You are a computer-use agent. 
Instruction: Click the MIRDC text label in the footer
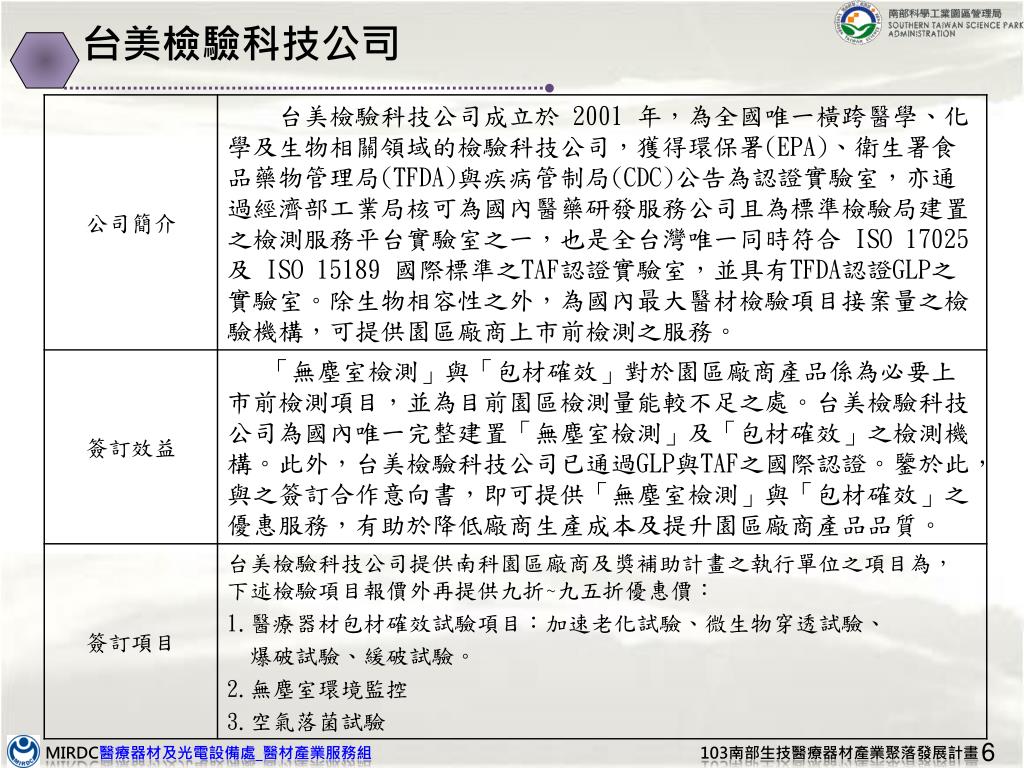point(71,753)
